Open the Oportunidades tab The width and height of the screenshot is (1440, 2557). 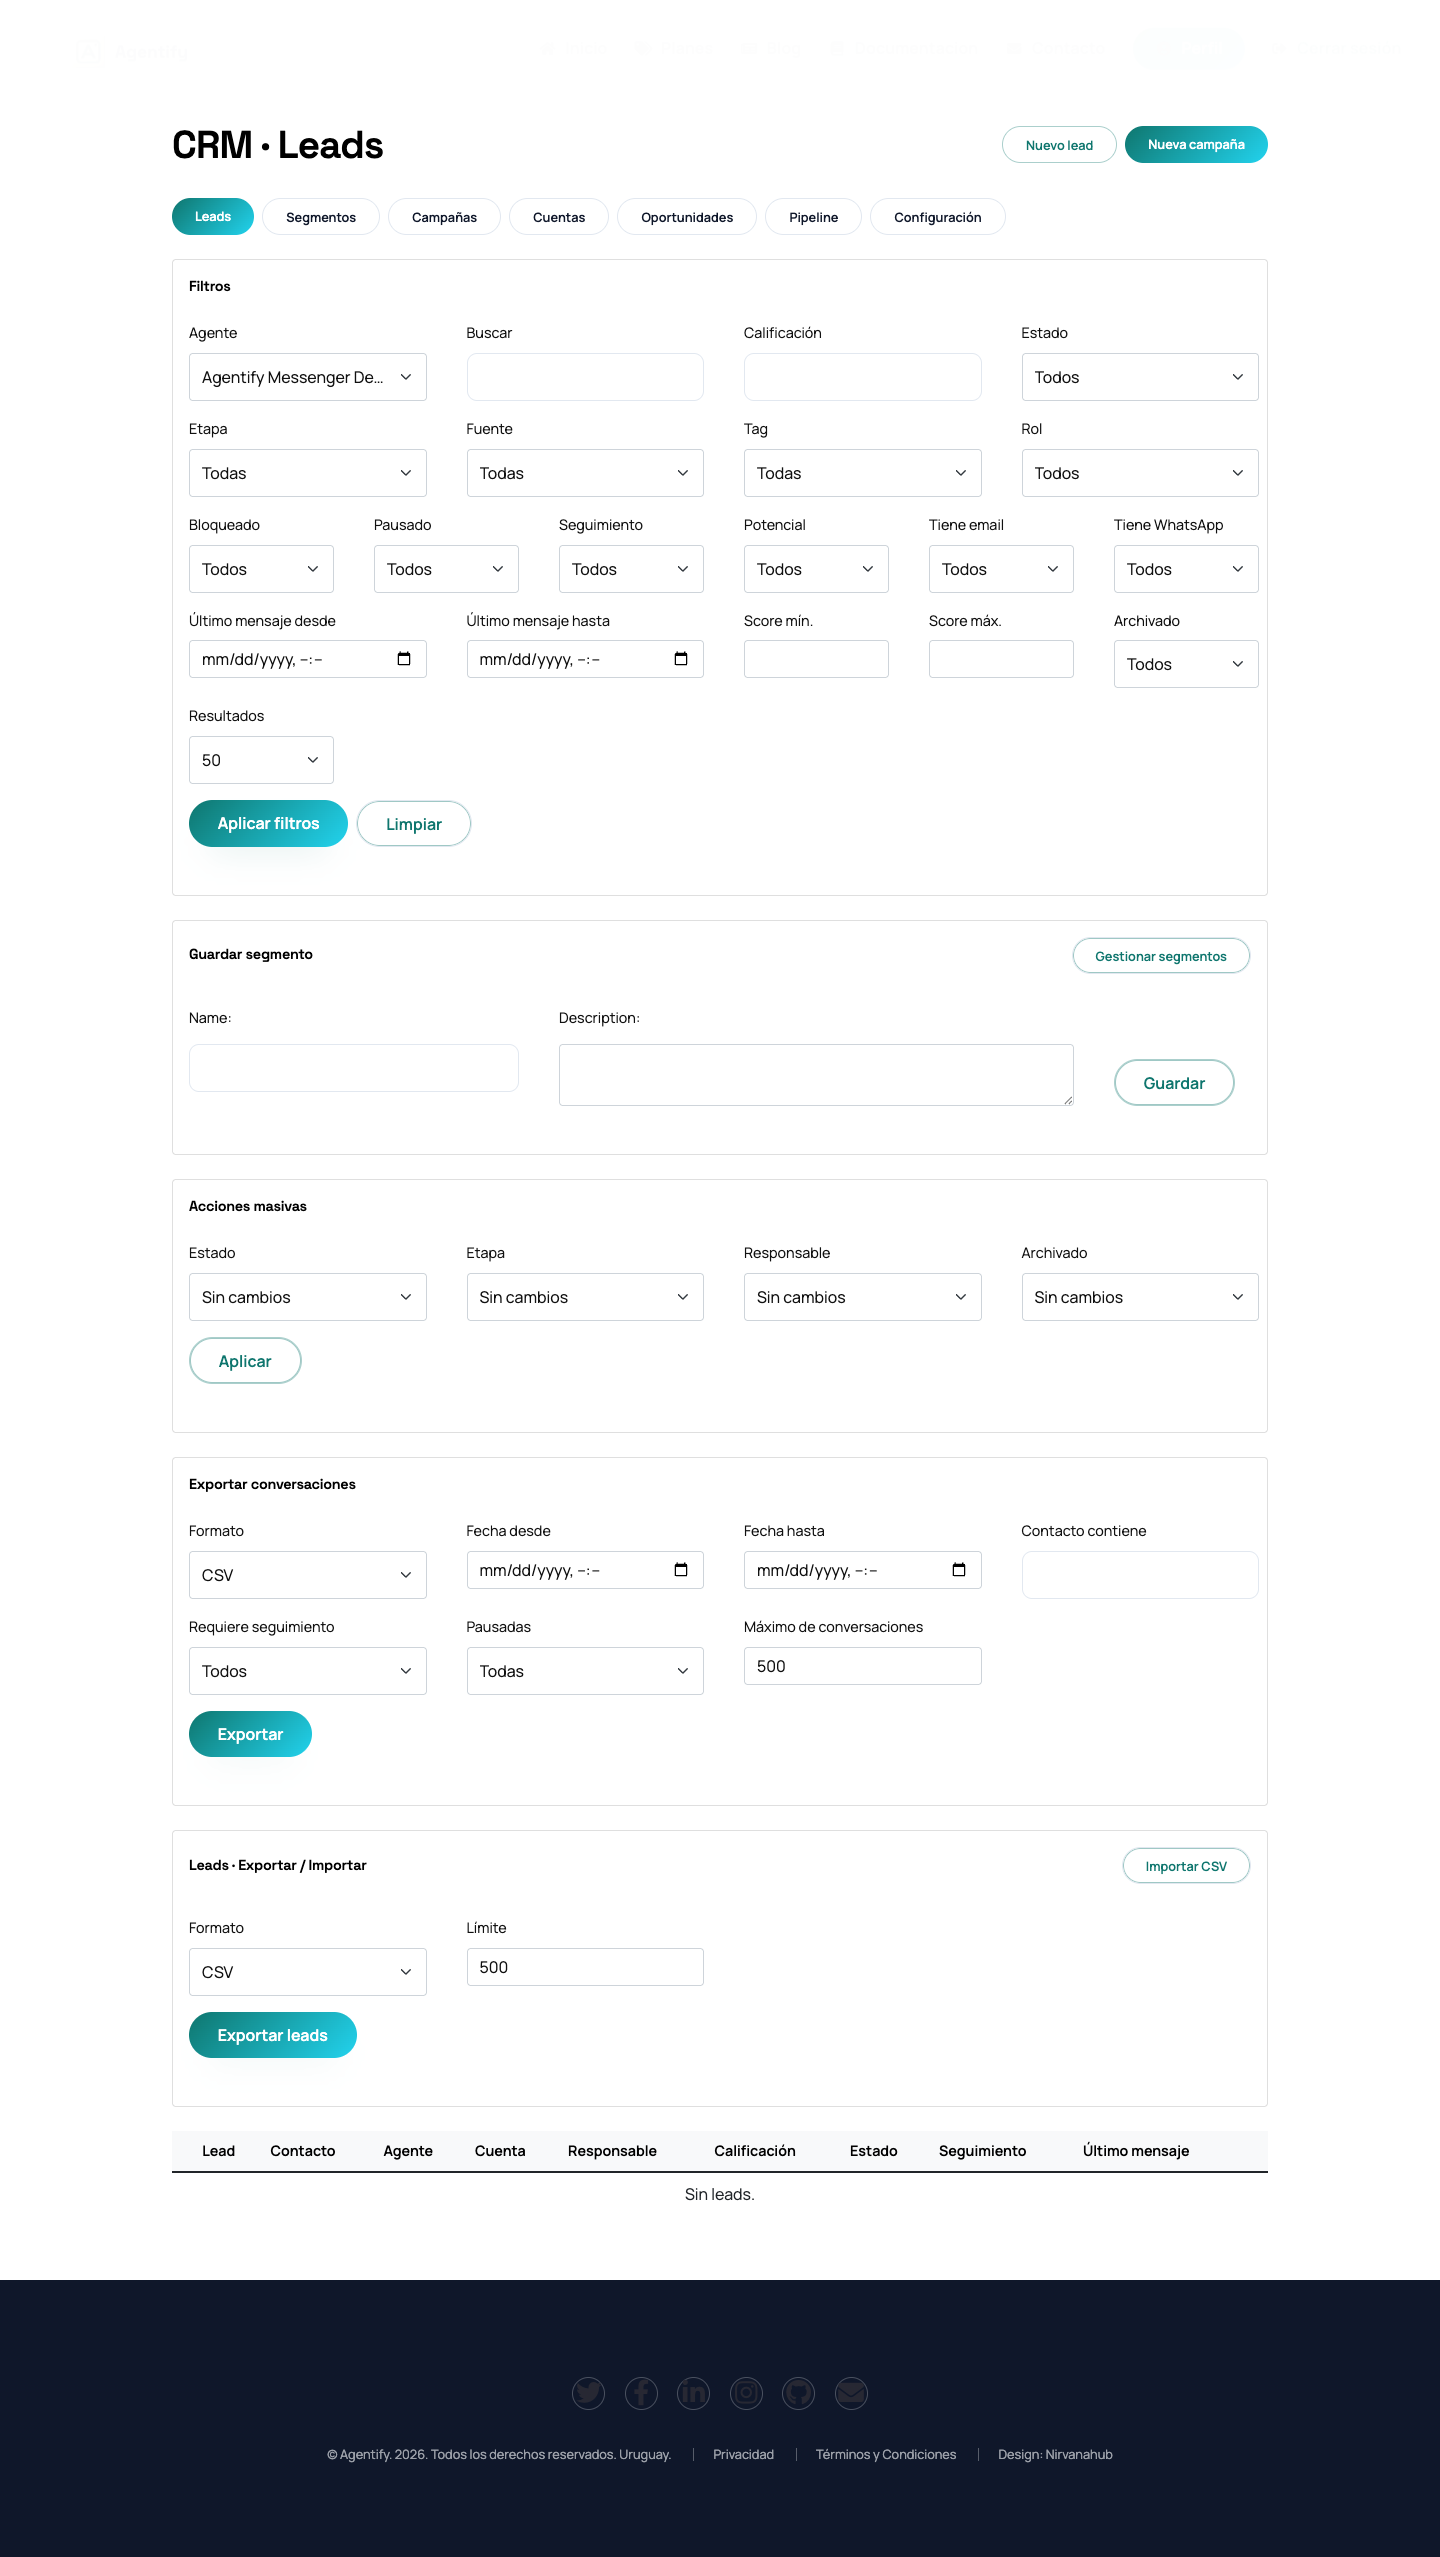(x=687, y=217)
